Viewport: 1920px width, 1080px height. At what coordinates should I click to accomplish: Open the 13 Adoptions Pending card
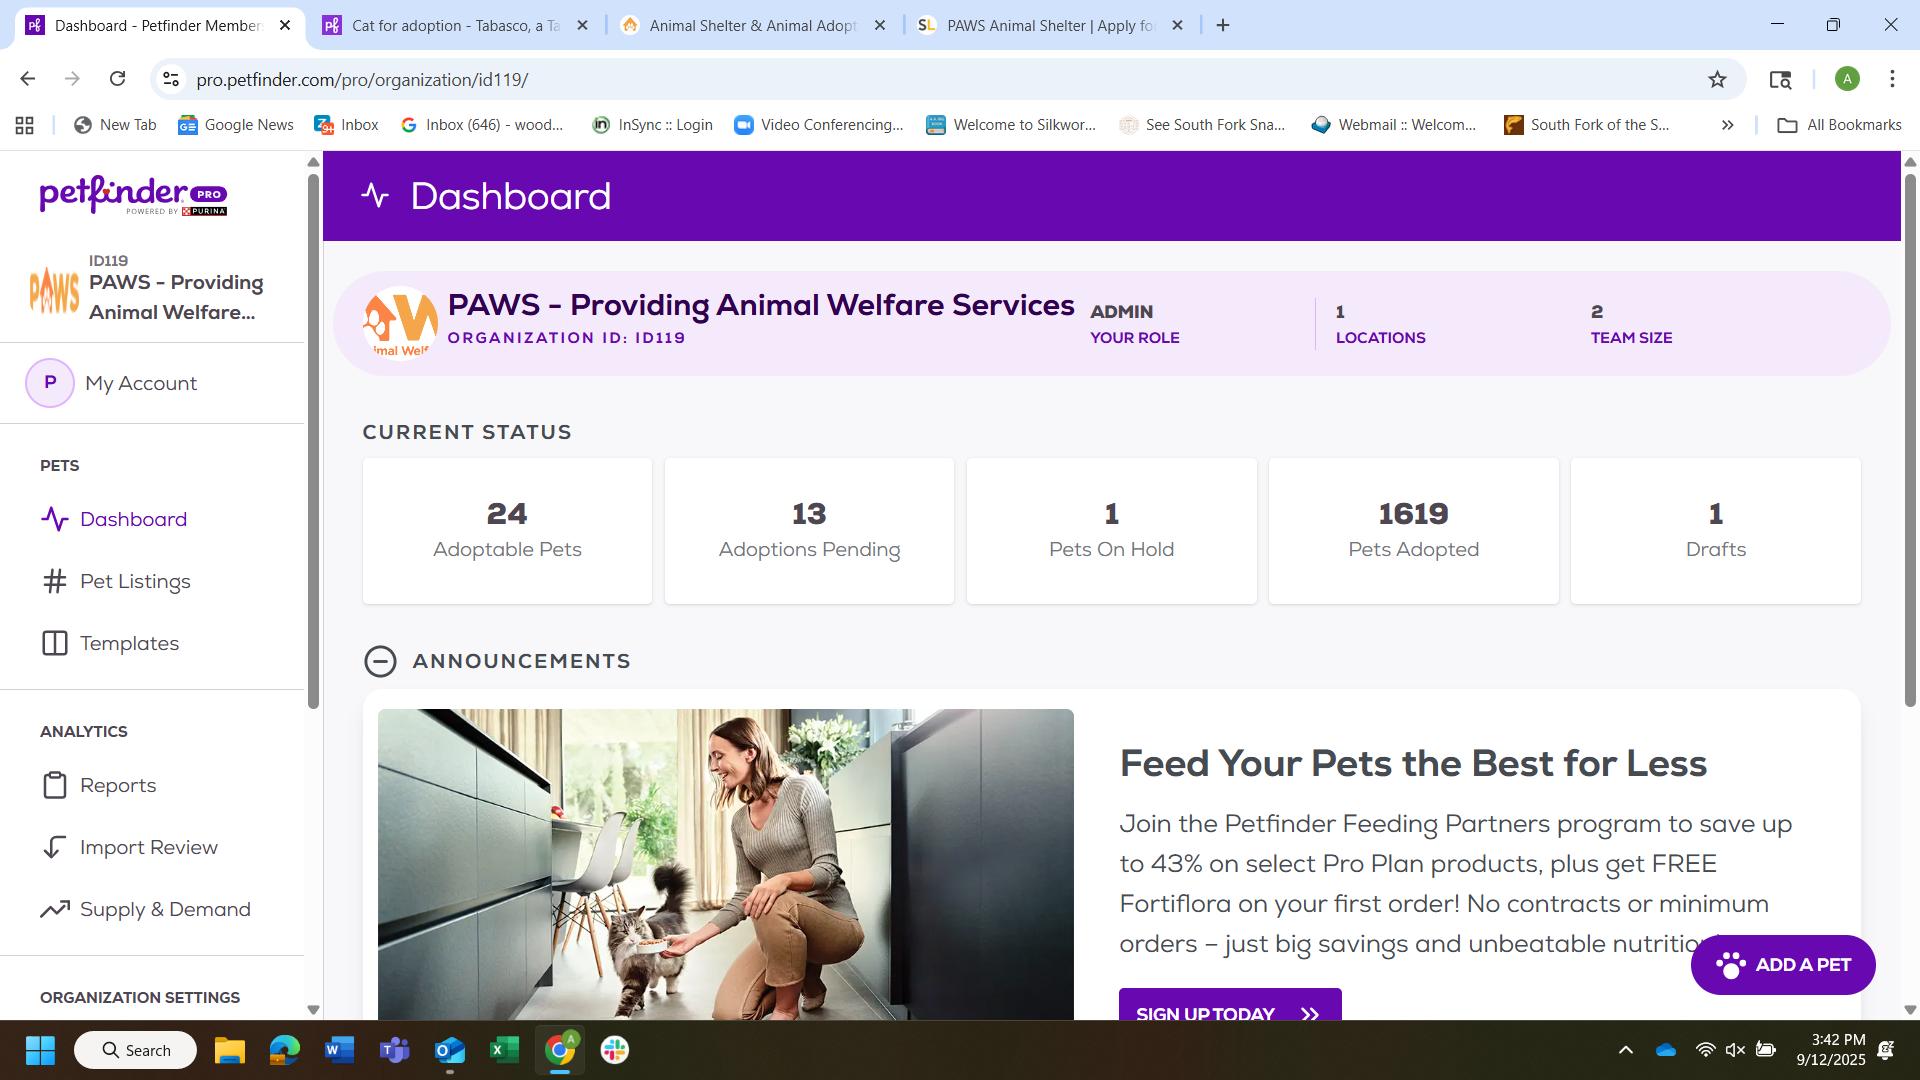click(809, 531)
